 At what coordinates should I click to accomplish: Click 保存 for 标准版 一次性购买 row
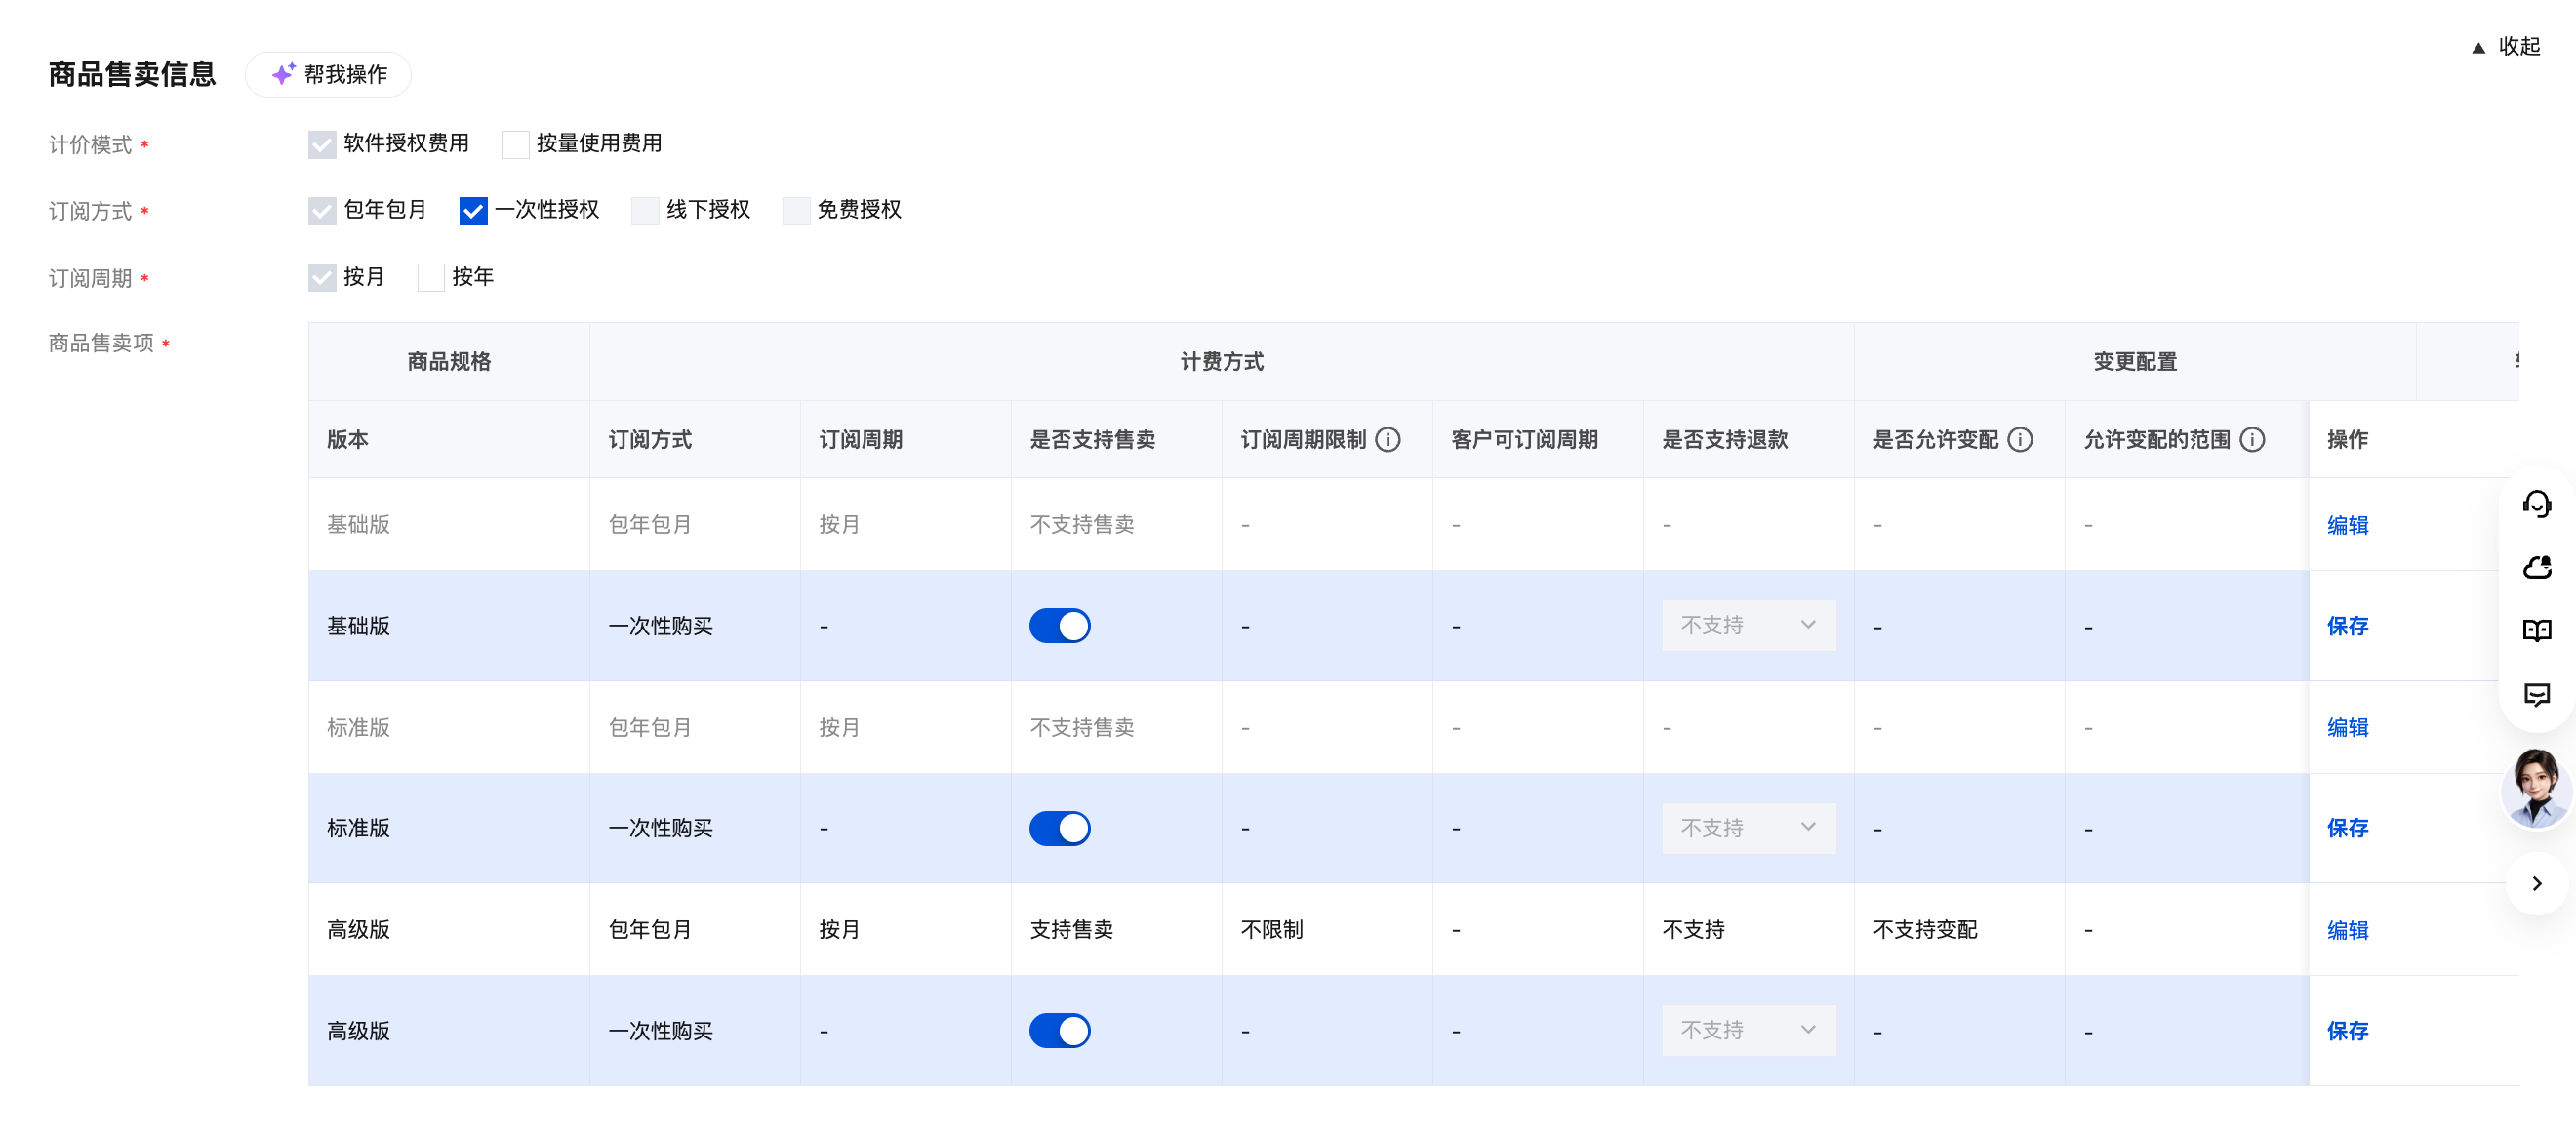tap(2347, 828)
